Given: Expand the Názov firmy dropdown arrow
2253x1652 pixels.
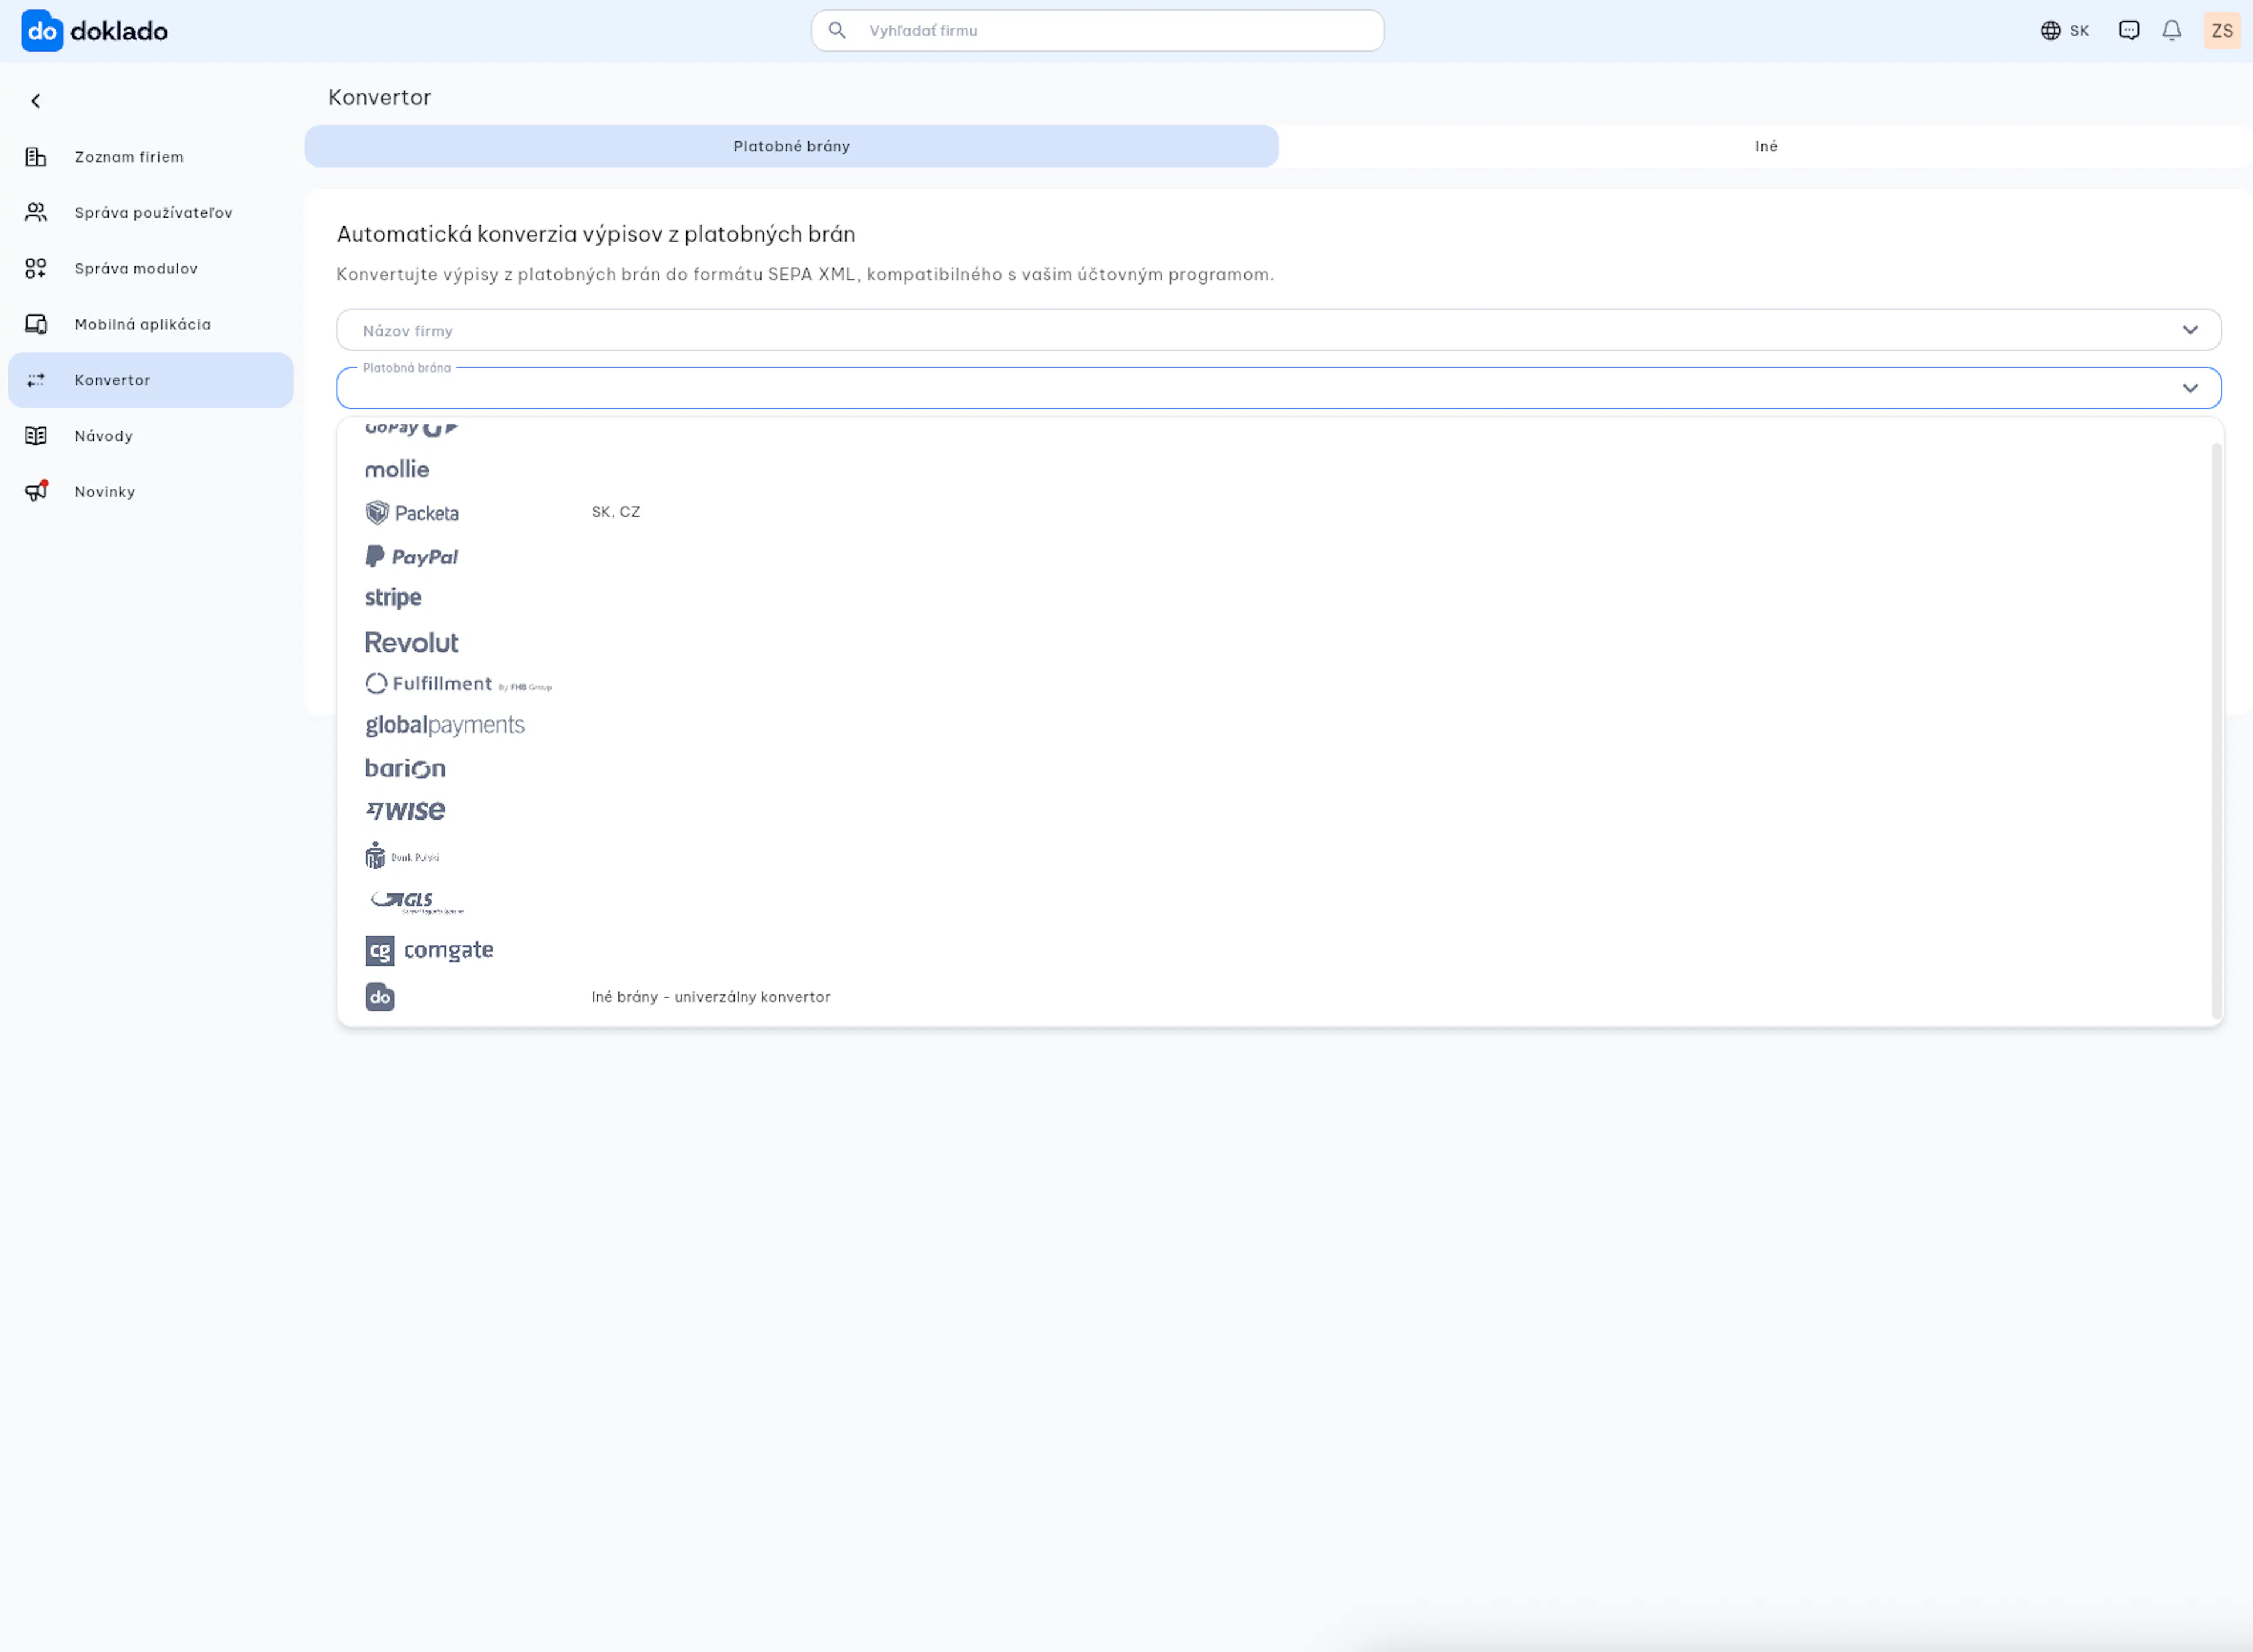Looking at the screenshot, I should [x=2190, y=330].
